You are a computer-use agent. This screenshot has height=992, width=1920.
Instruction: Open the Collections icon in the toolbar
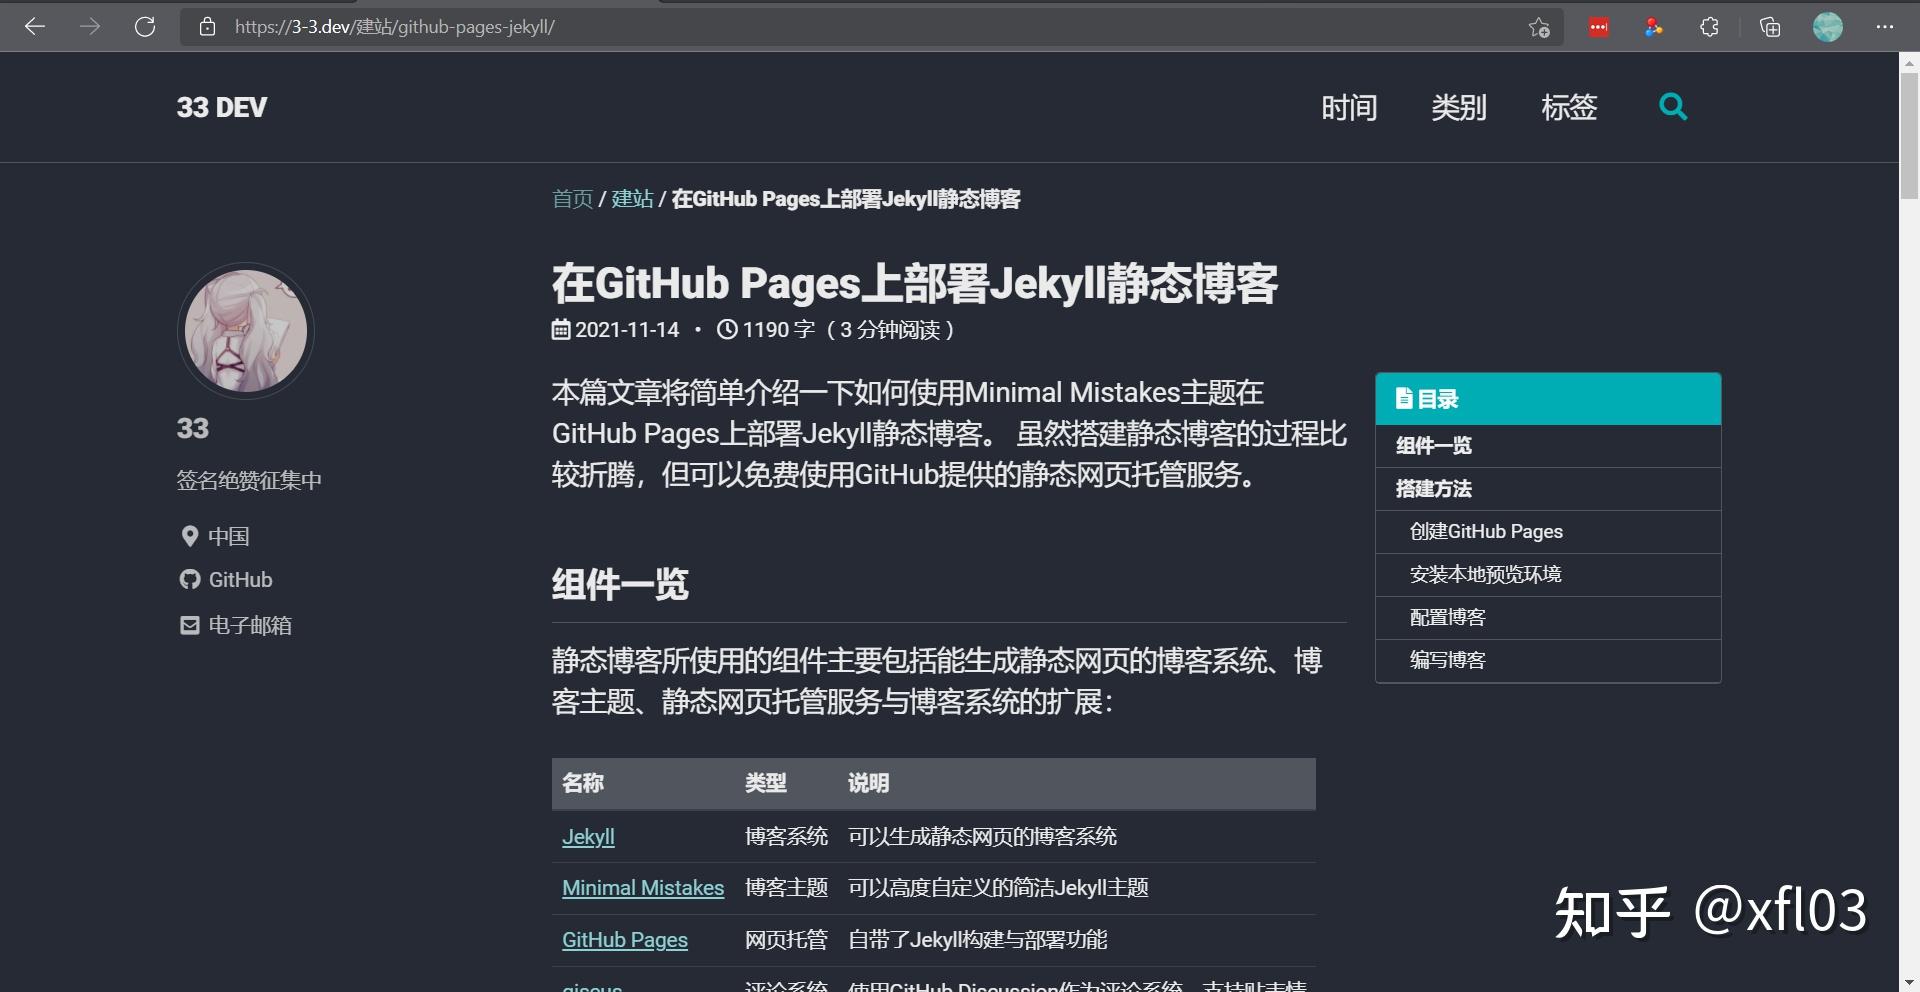point(1770,27)
